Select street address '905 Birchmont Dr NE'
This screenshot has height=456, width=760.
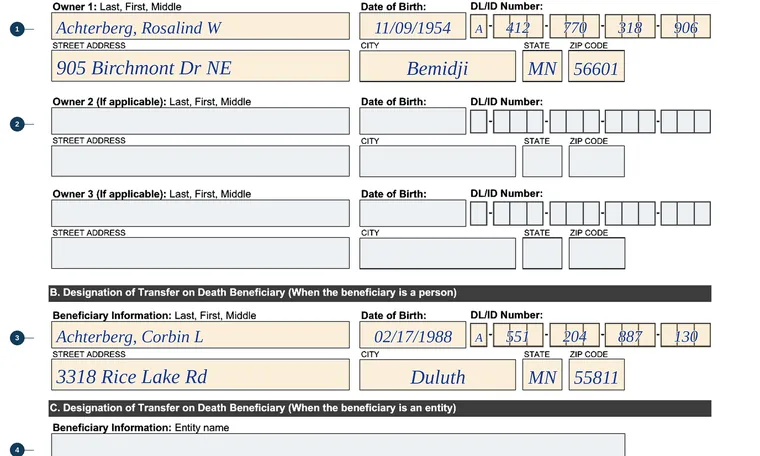tap(200, 66)
